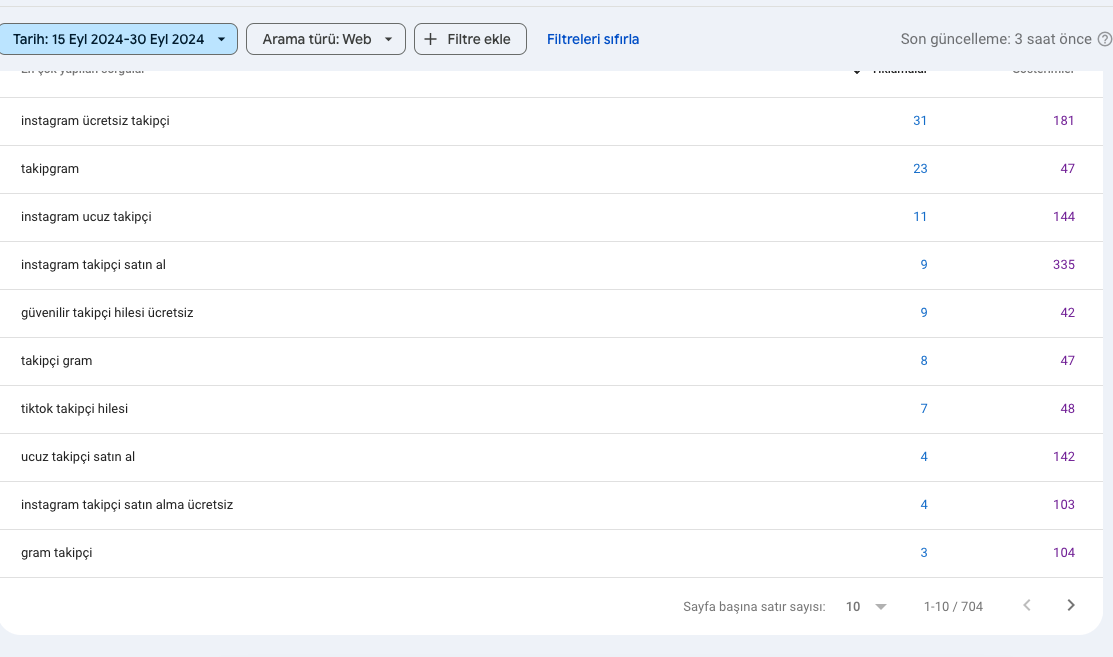Select query 'instagram takipçi satın alma ücretsiz'
The width and height of the screenshot is (1113, 657).
tap(127, 504)
